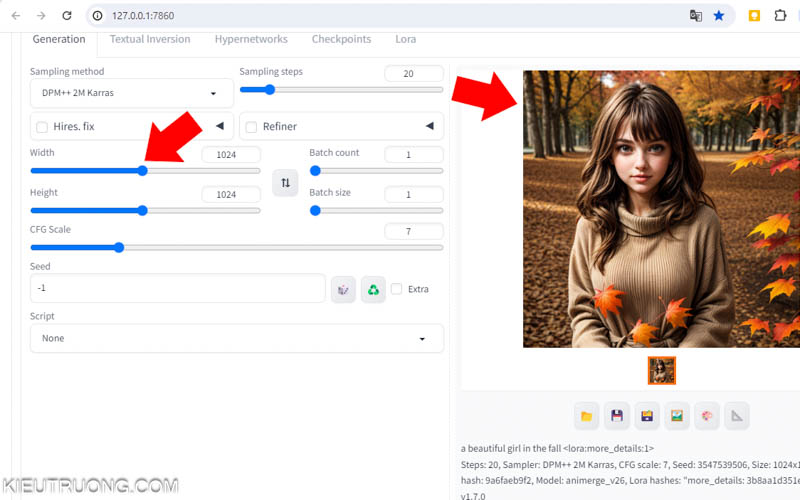This screenshot has height=500, width=800.
Task: Click the address bar URL 127.0.0.1:7860
Action: point(143,16)
